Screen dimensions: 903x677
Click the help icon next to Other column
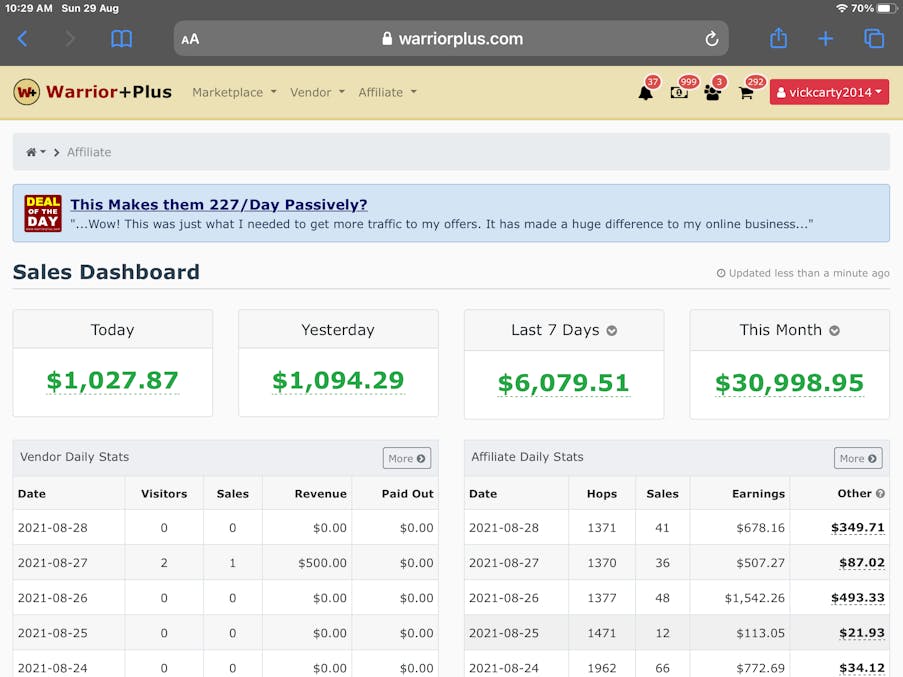[x=880, y=493]
